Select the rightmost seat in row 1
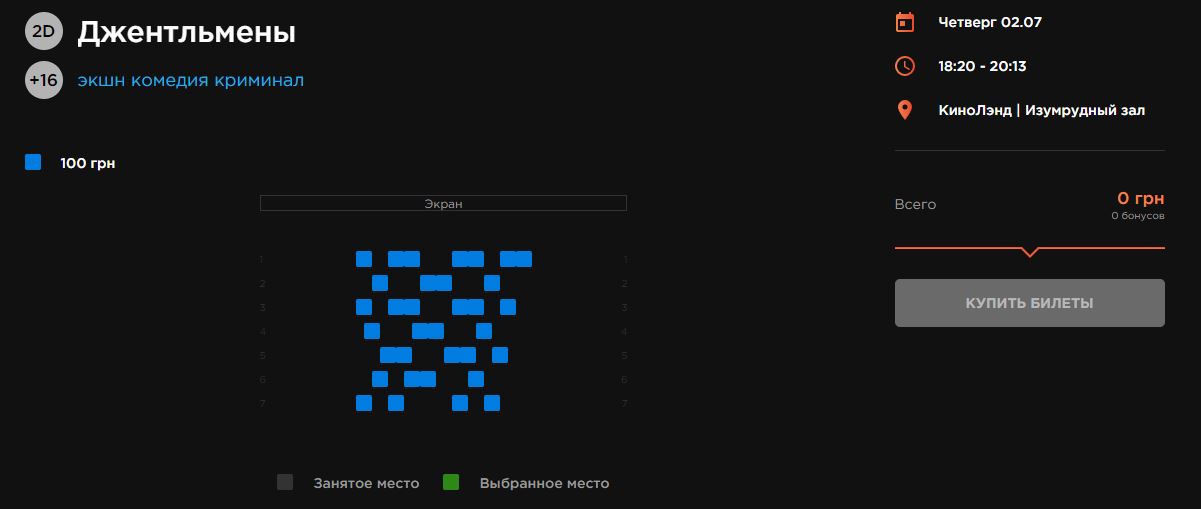The width and height of the screenshot is (1201, 509). (x=524, y=259)
